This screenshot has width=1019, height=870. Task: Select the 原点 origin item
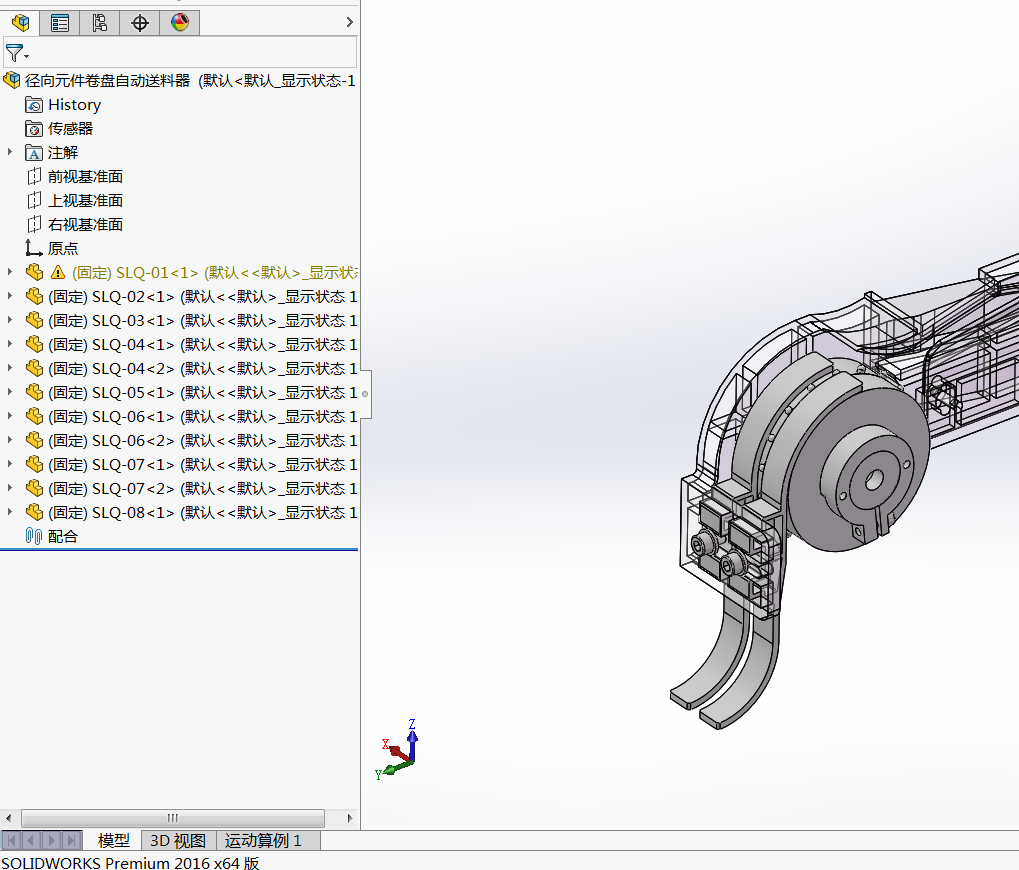coord(51,248)
